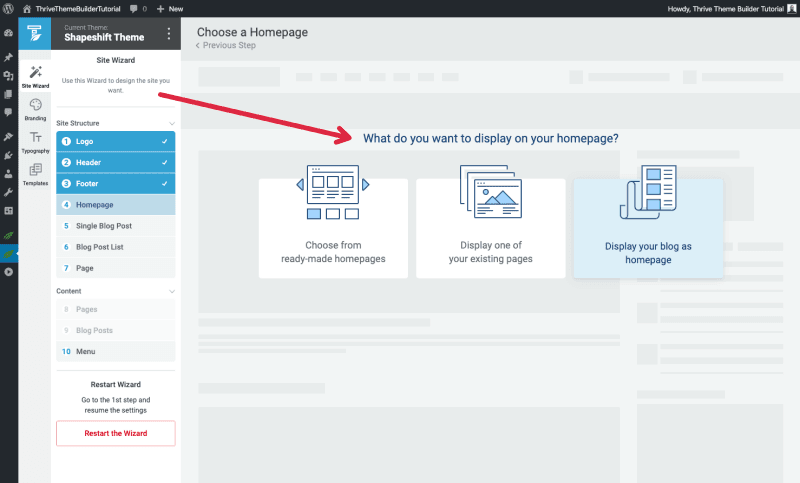Collapse the Site Structure section

171,123
